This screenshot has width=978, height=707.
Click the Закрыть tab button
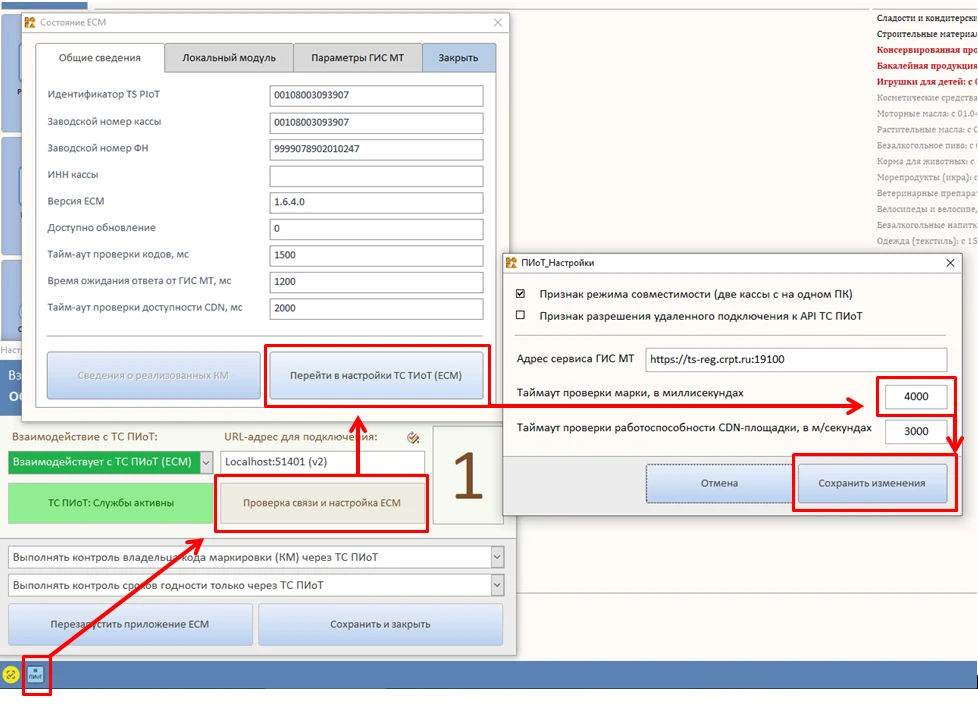pyautogui.click(x=458, y=57)
